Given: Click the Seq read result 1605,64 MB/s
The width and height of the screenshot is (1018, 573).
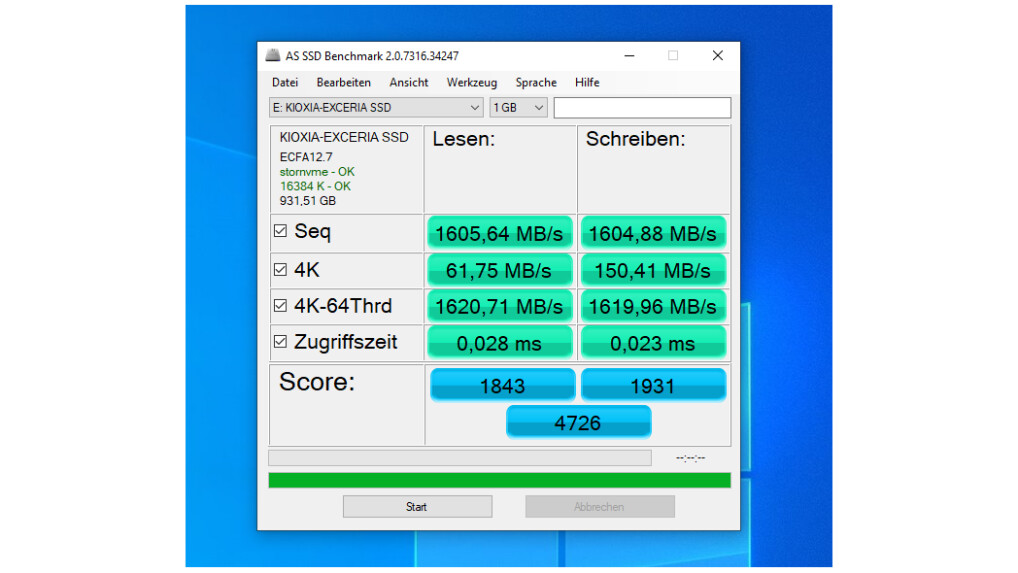Looking at the screenshot, I should [499, 233].
